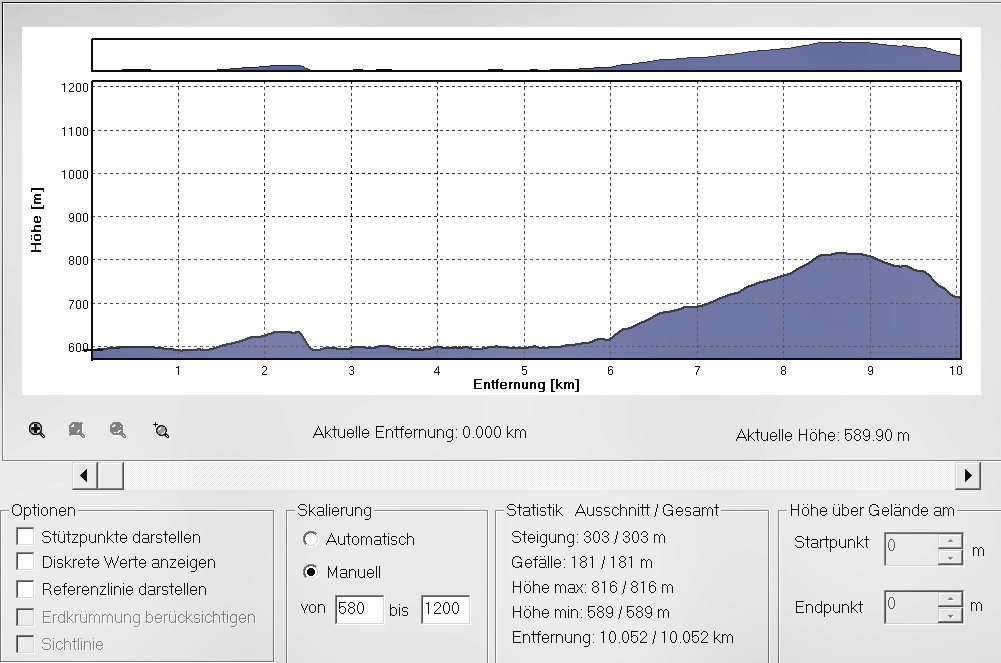
Task: Click the 'bis' maximum value field
Action: pos(445,609)
